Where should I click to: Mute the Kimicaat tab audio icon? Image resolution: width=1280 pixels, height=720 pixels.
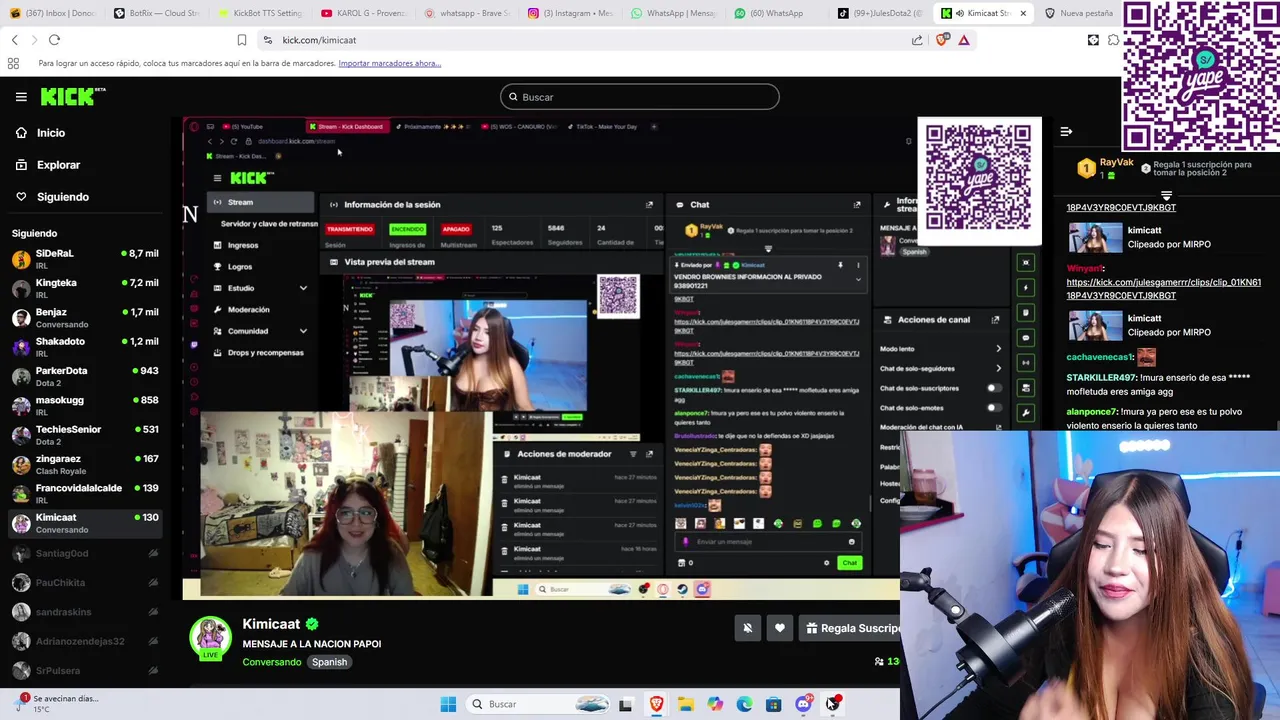(x=960, y=13)
